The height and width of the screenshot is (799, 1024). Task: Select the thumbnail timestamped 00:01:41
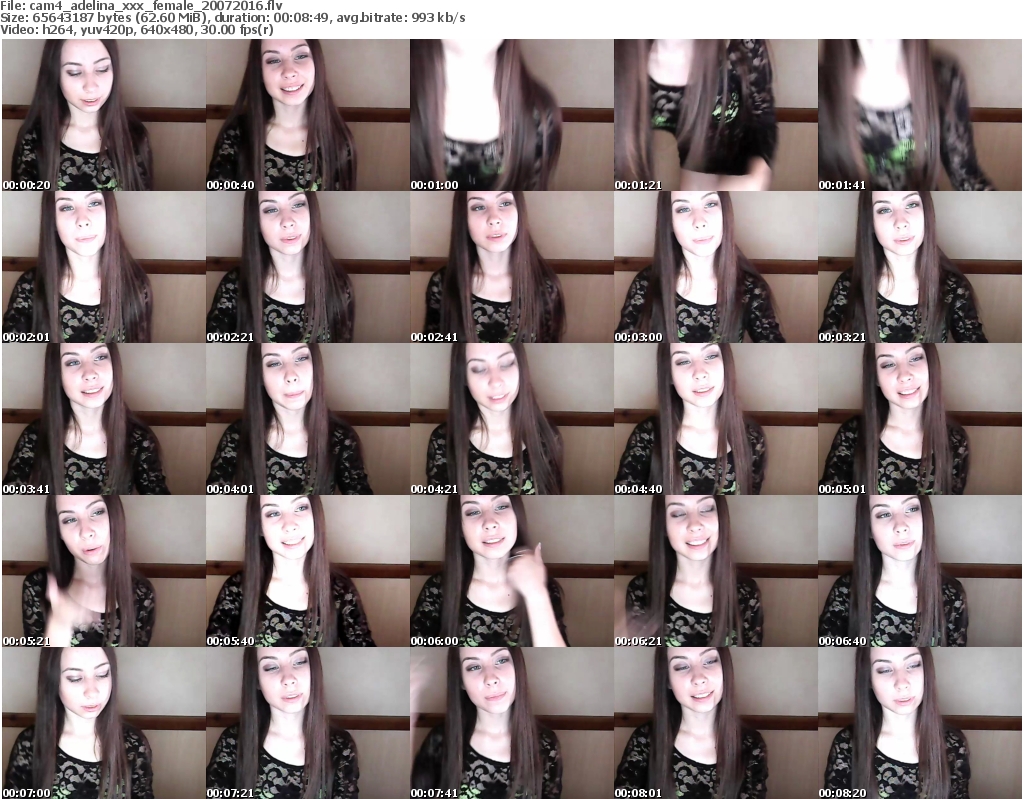pyautogui.click(x=920, y=115)
